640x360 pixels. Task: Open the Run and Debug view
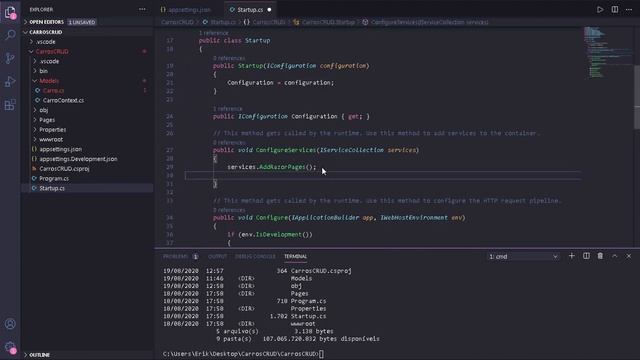(10, 81)
